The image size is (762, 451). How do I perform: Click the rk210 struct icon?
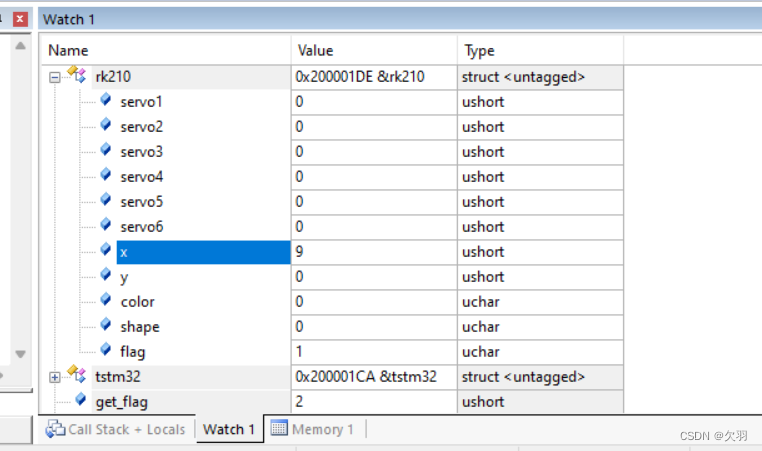77,74
